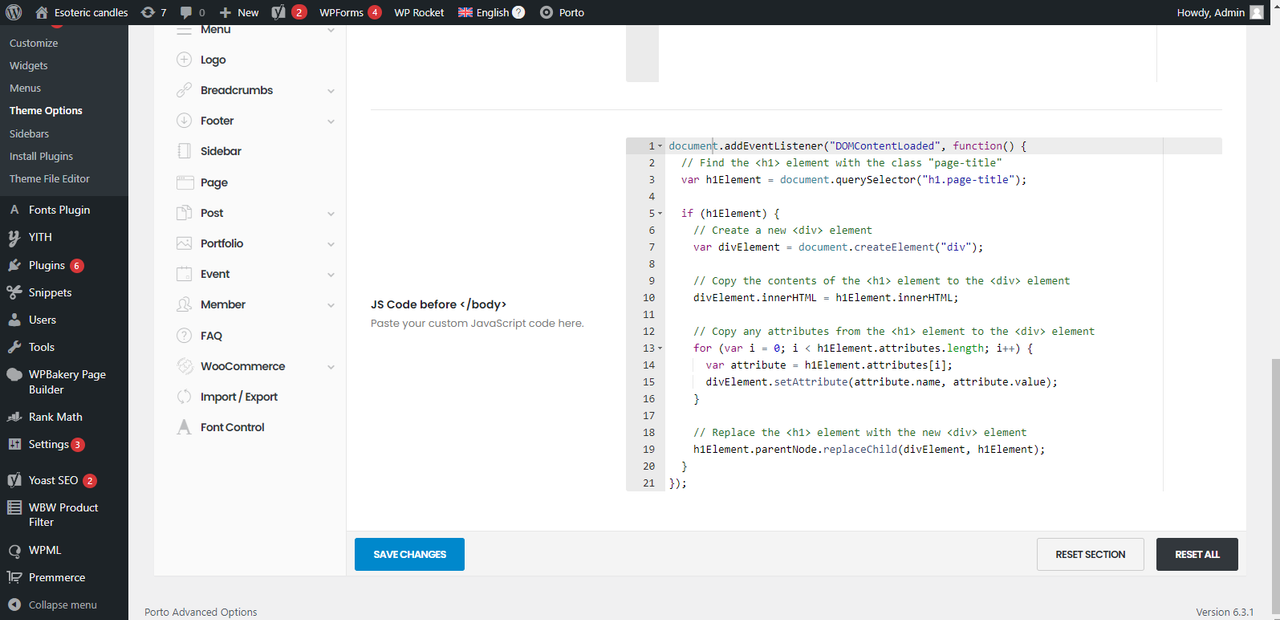Open WBW Product Filter menu
The width and height of the screenshot is (1280, 620).
[64, 515]
